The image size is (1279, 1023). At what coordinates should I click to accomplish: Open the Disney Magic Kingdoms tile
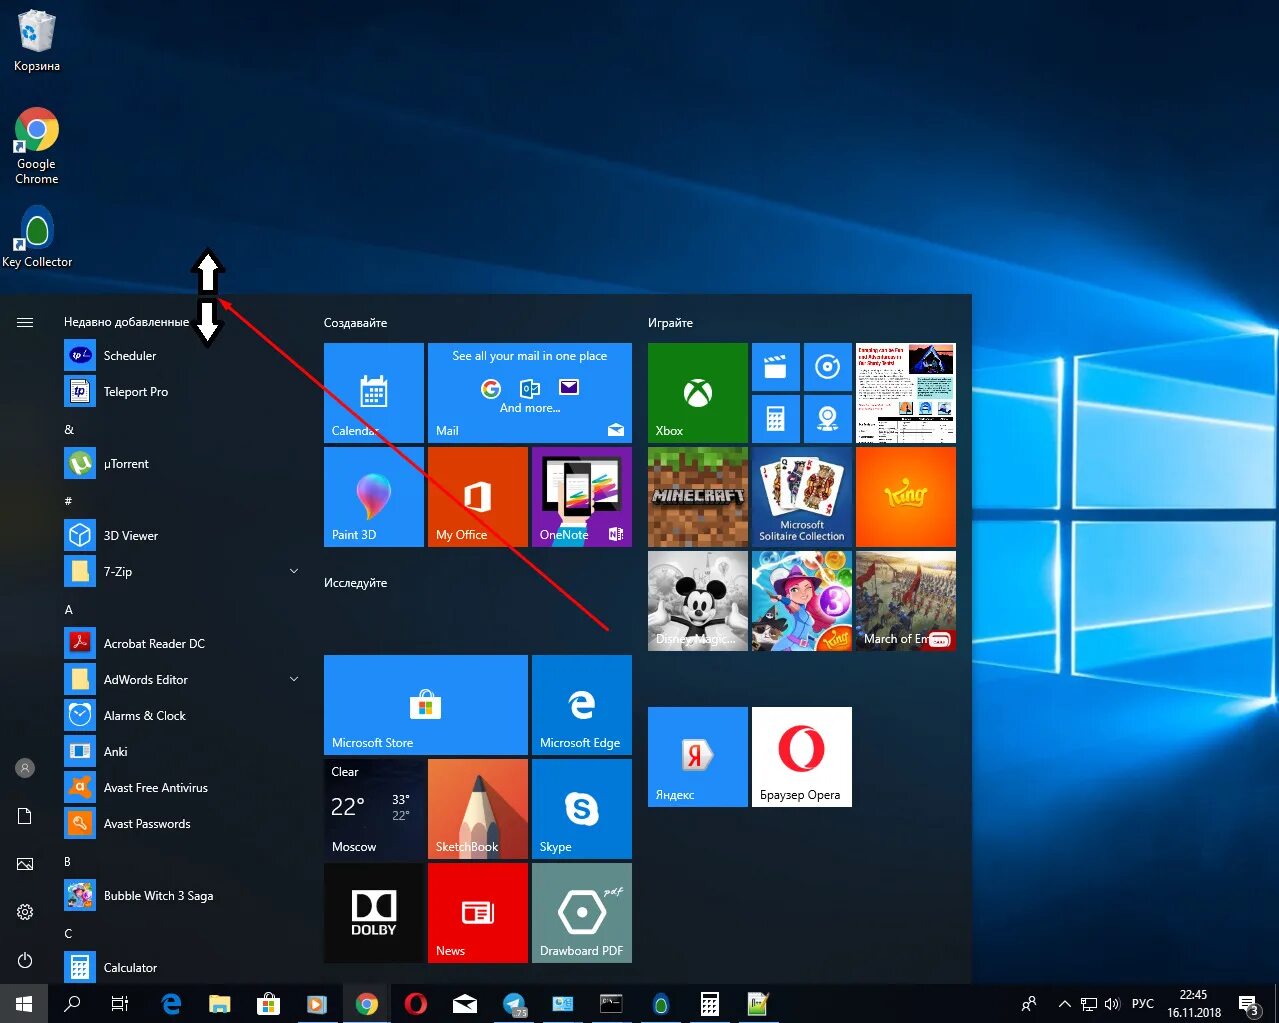pos(698,601)
